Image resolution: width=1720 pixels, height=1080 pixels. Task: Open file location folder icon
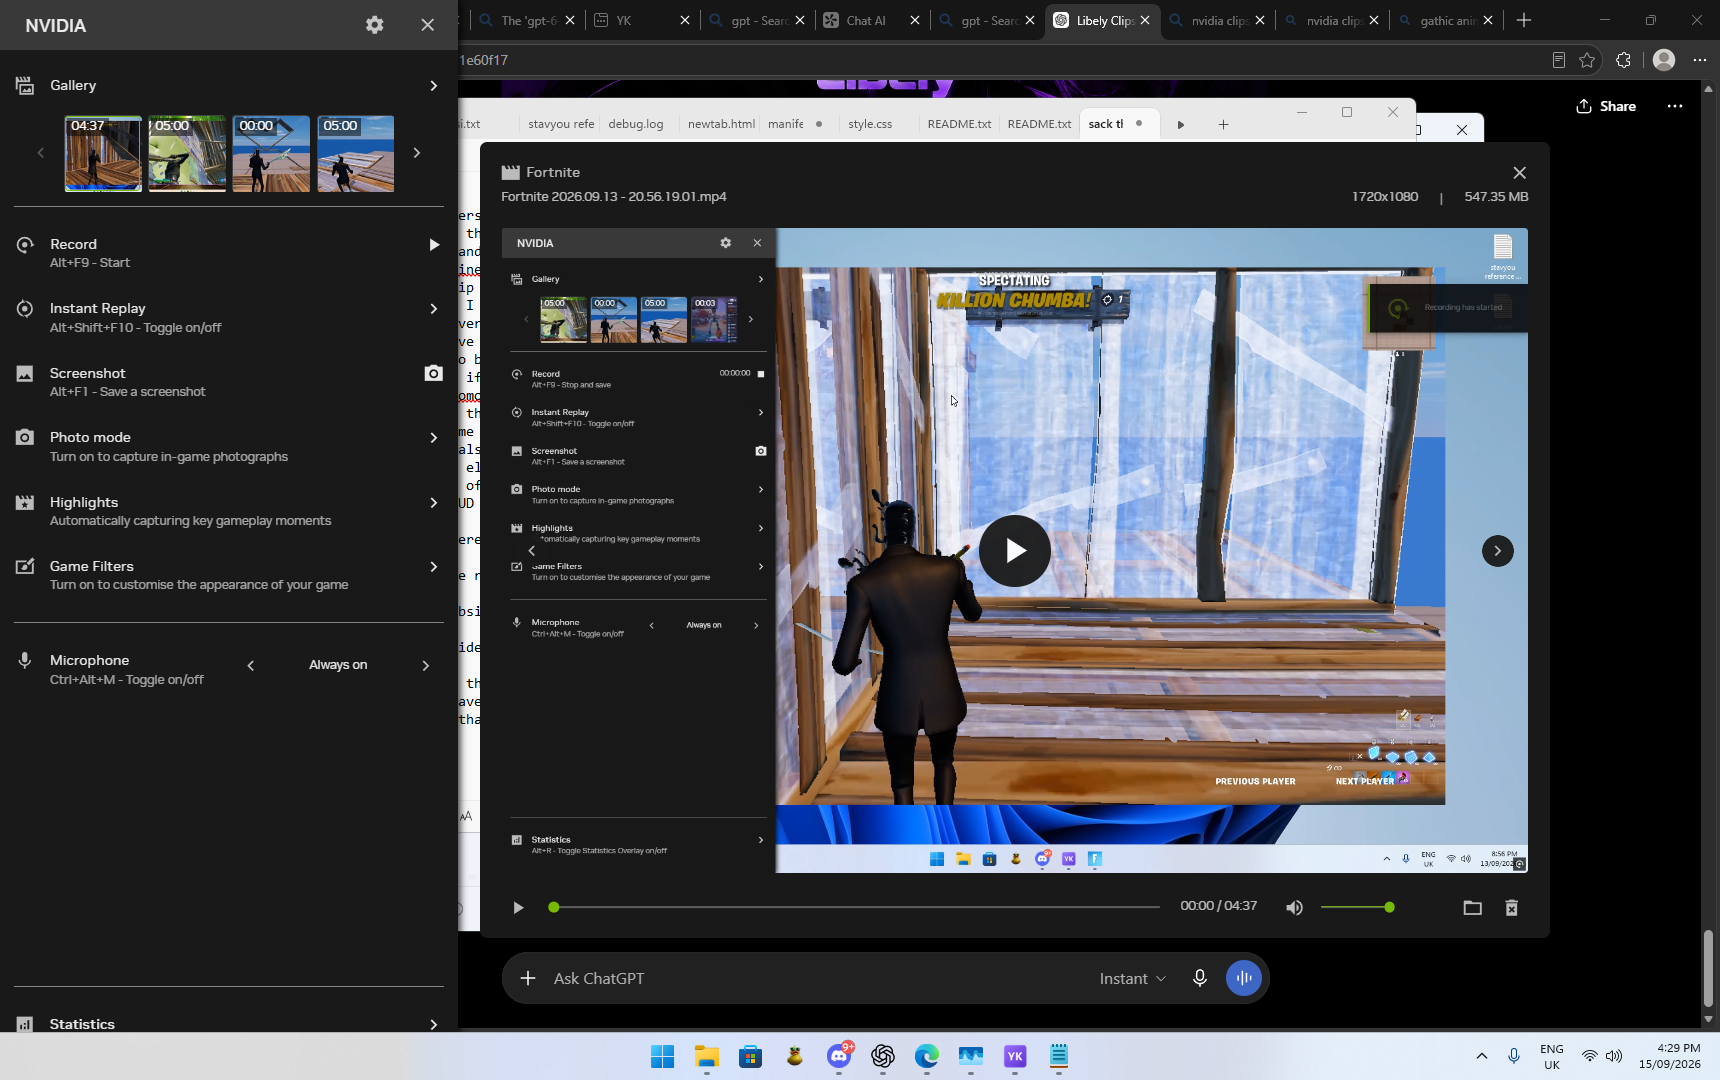click(1472, 908)
